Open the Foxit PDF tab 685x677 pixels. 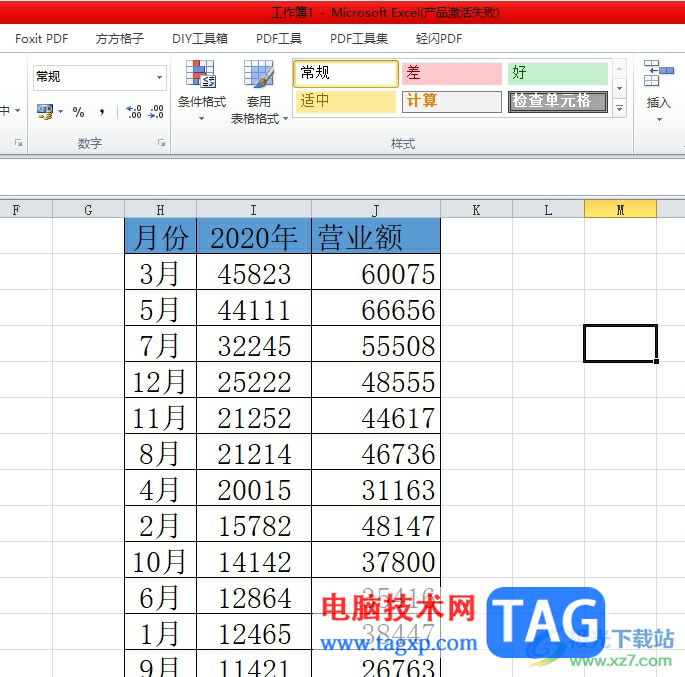coord(42,39)
